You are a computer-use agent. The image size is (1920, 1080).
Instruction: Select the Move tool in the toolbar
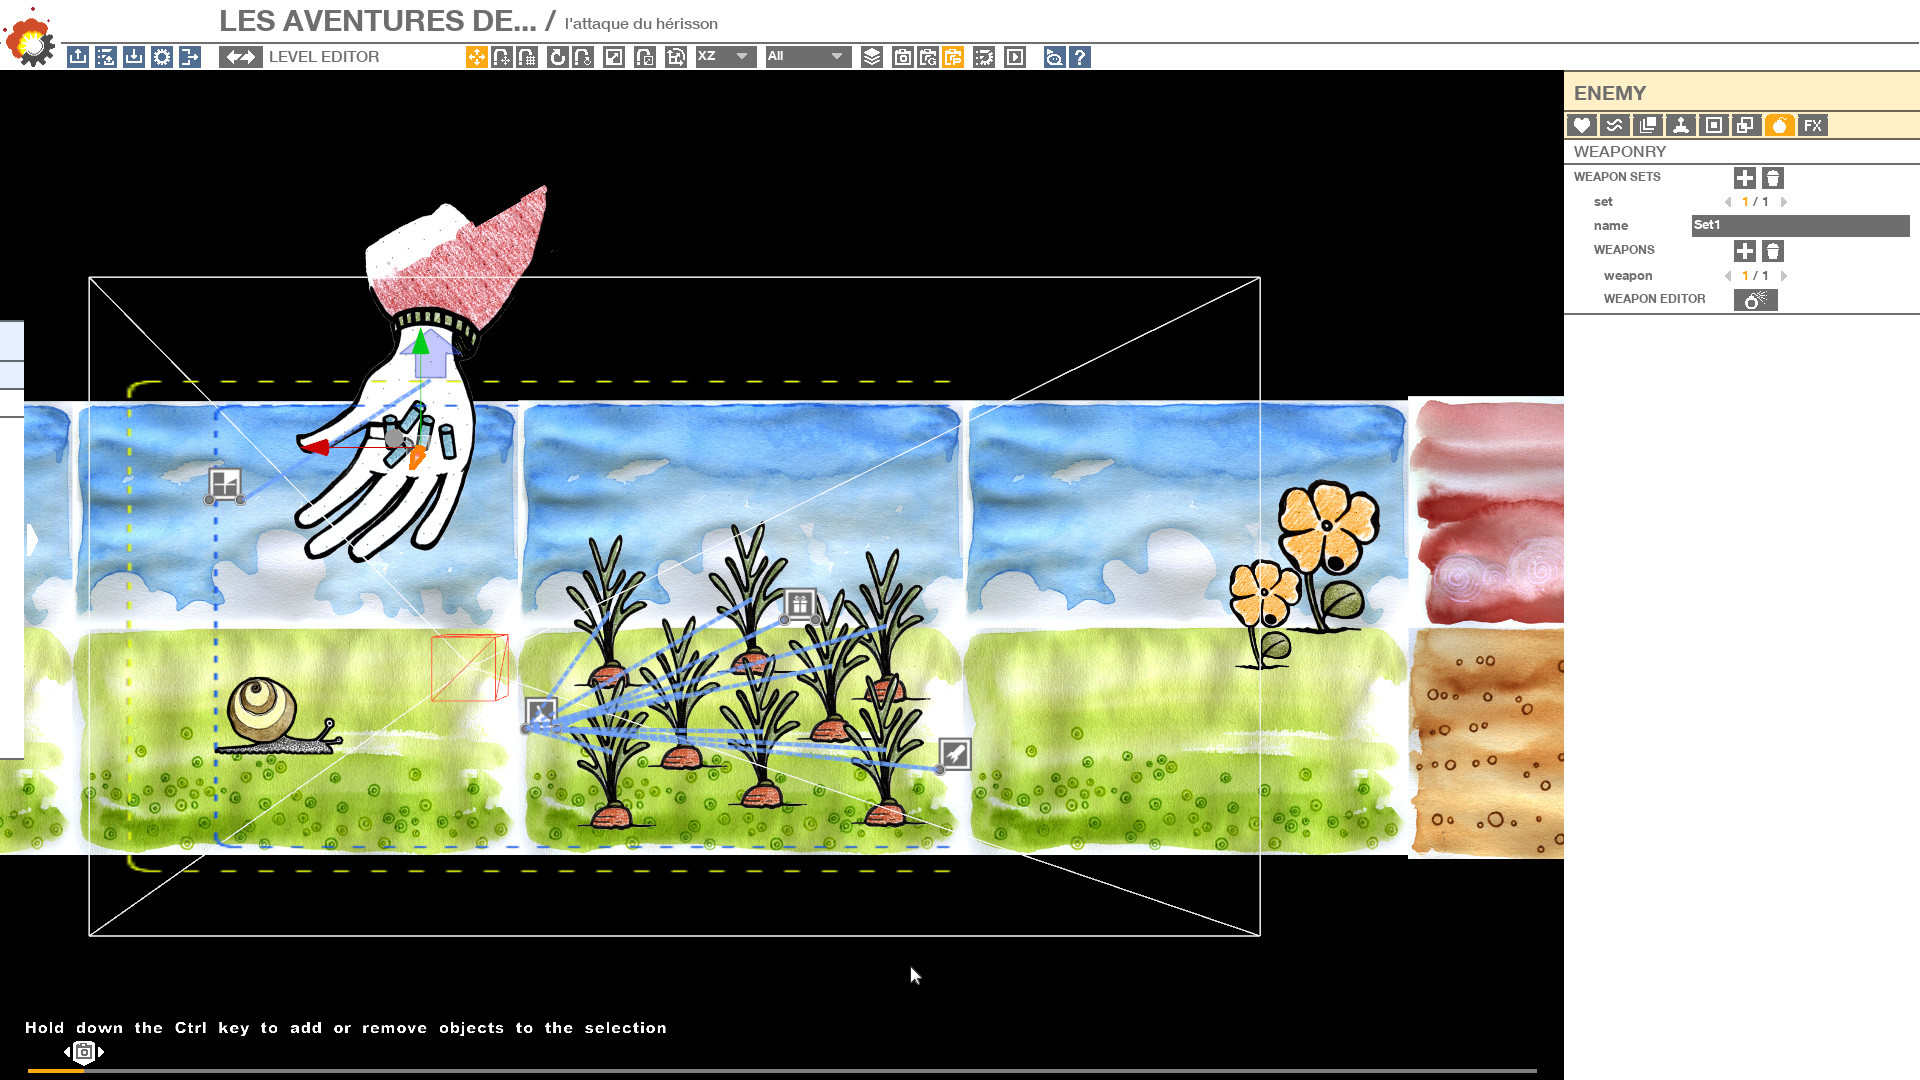[477, 57]
